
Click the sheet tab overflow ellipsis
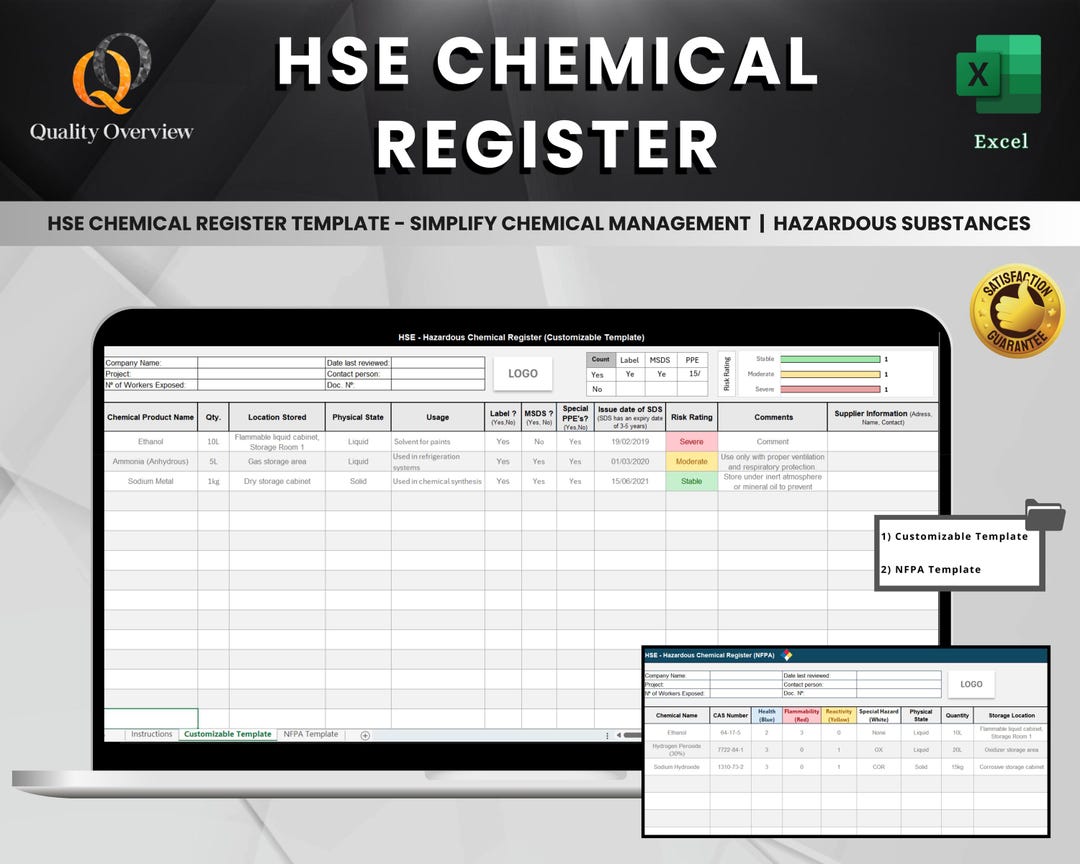tap(608, 734)
